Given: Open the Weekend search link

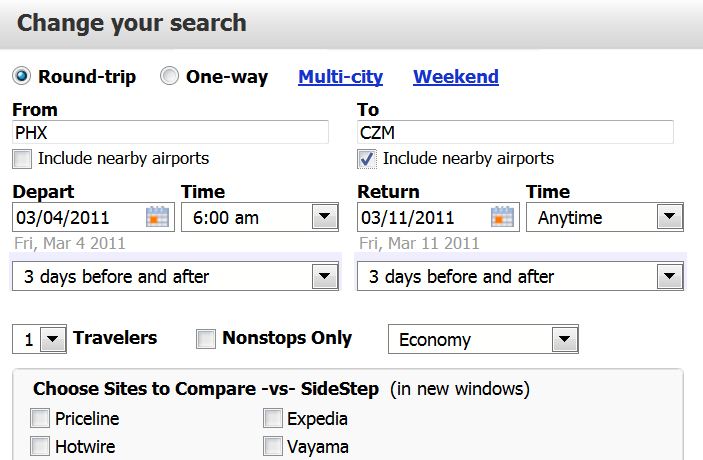Looking at the screenshot, I should (455, 77).
